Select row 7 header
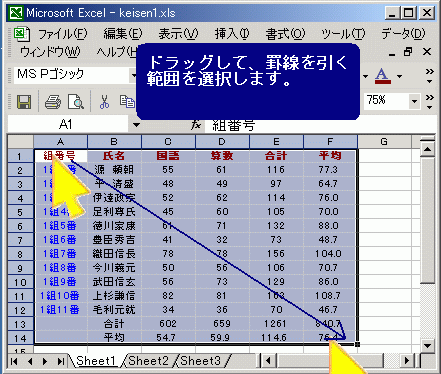 pyautogui.click(x=20, y=240)
